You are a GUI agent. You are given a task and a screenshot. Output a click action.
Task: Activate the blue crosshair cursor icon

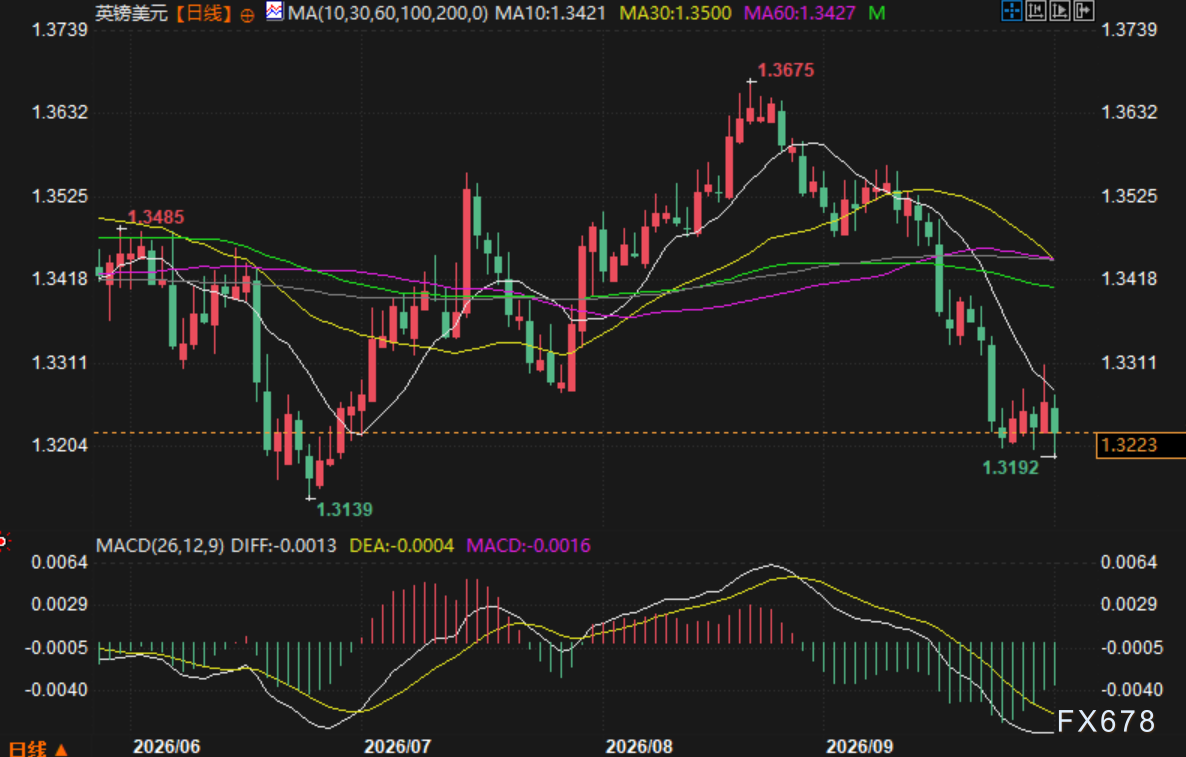tap(1011, 11)
